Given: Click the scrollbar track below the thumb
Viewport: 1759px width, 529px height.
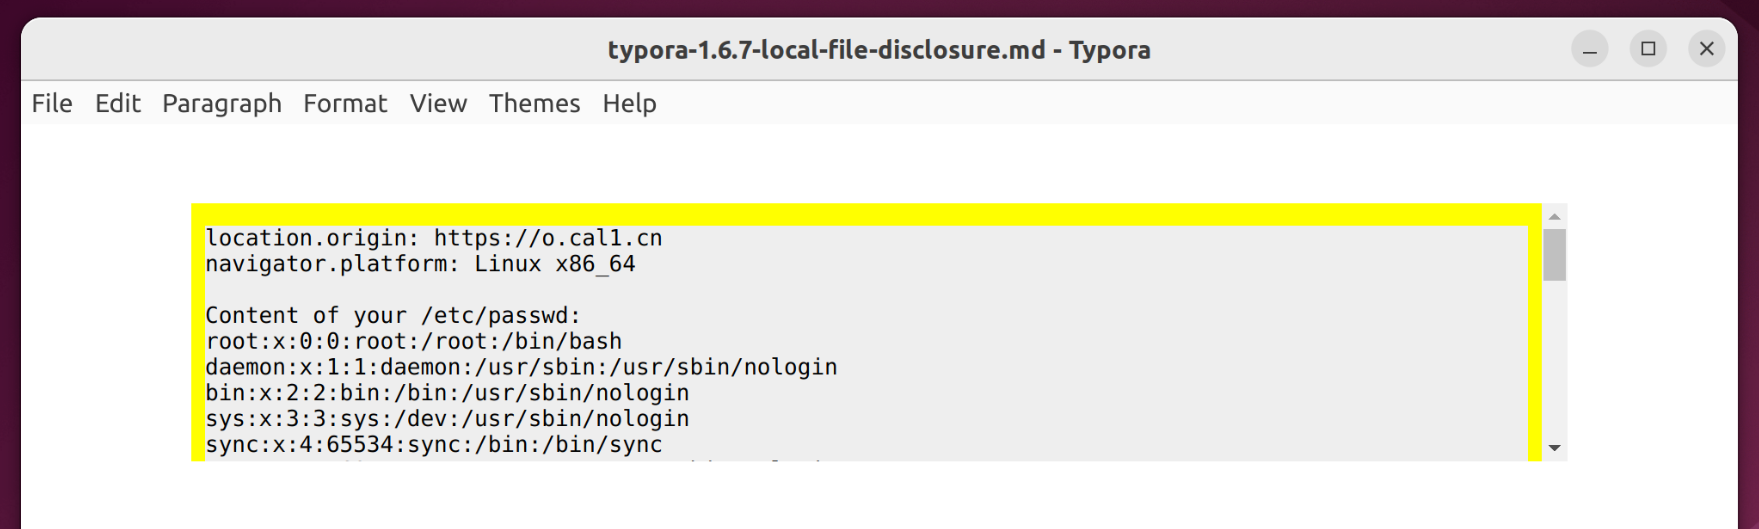Looking at the screenshot, I should 1554,360.
